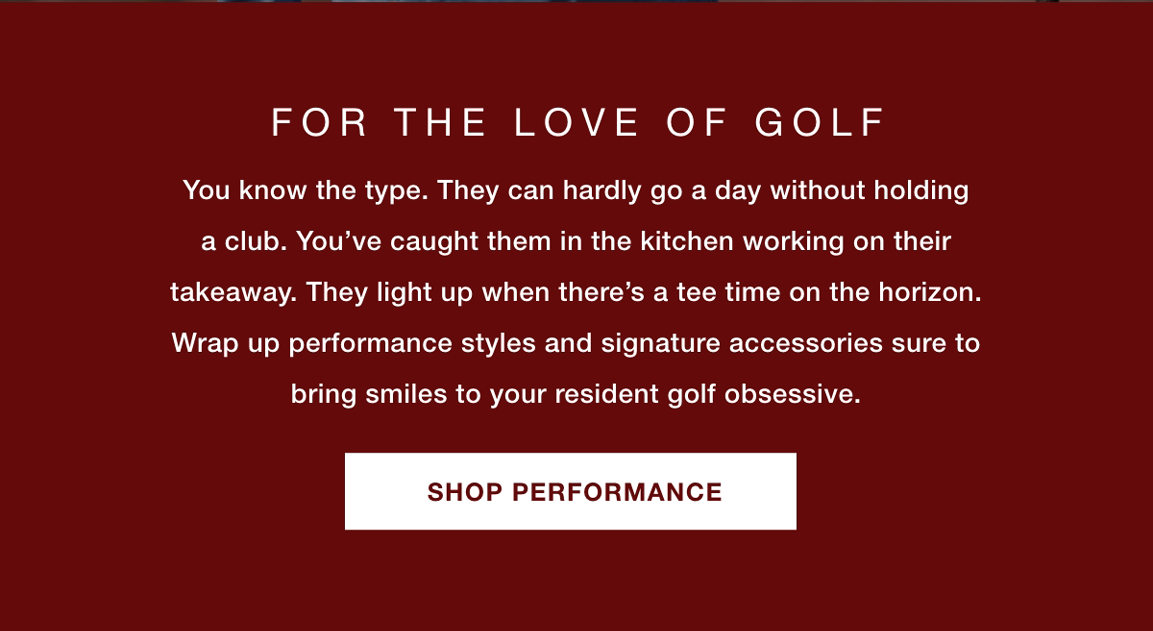Click the word GOLF in the heading
Image resolution: width=1153 pixels, height=631 pixels.
pos(820,123)
